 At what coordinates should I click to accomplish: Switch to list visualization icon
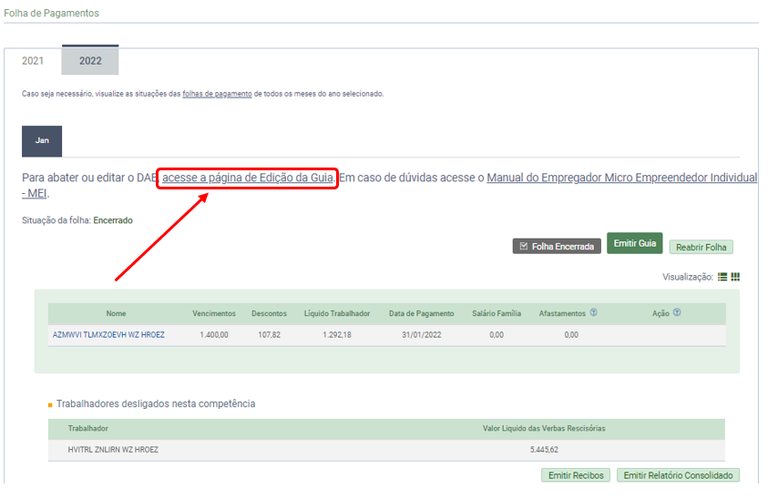722,277
